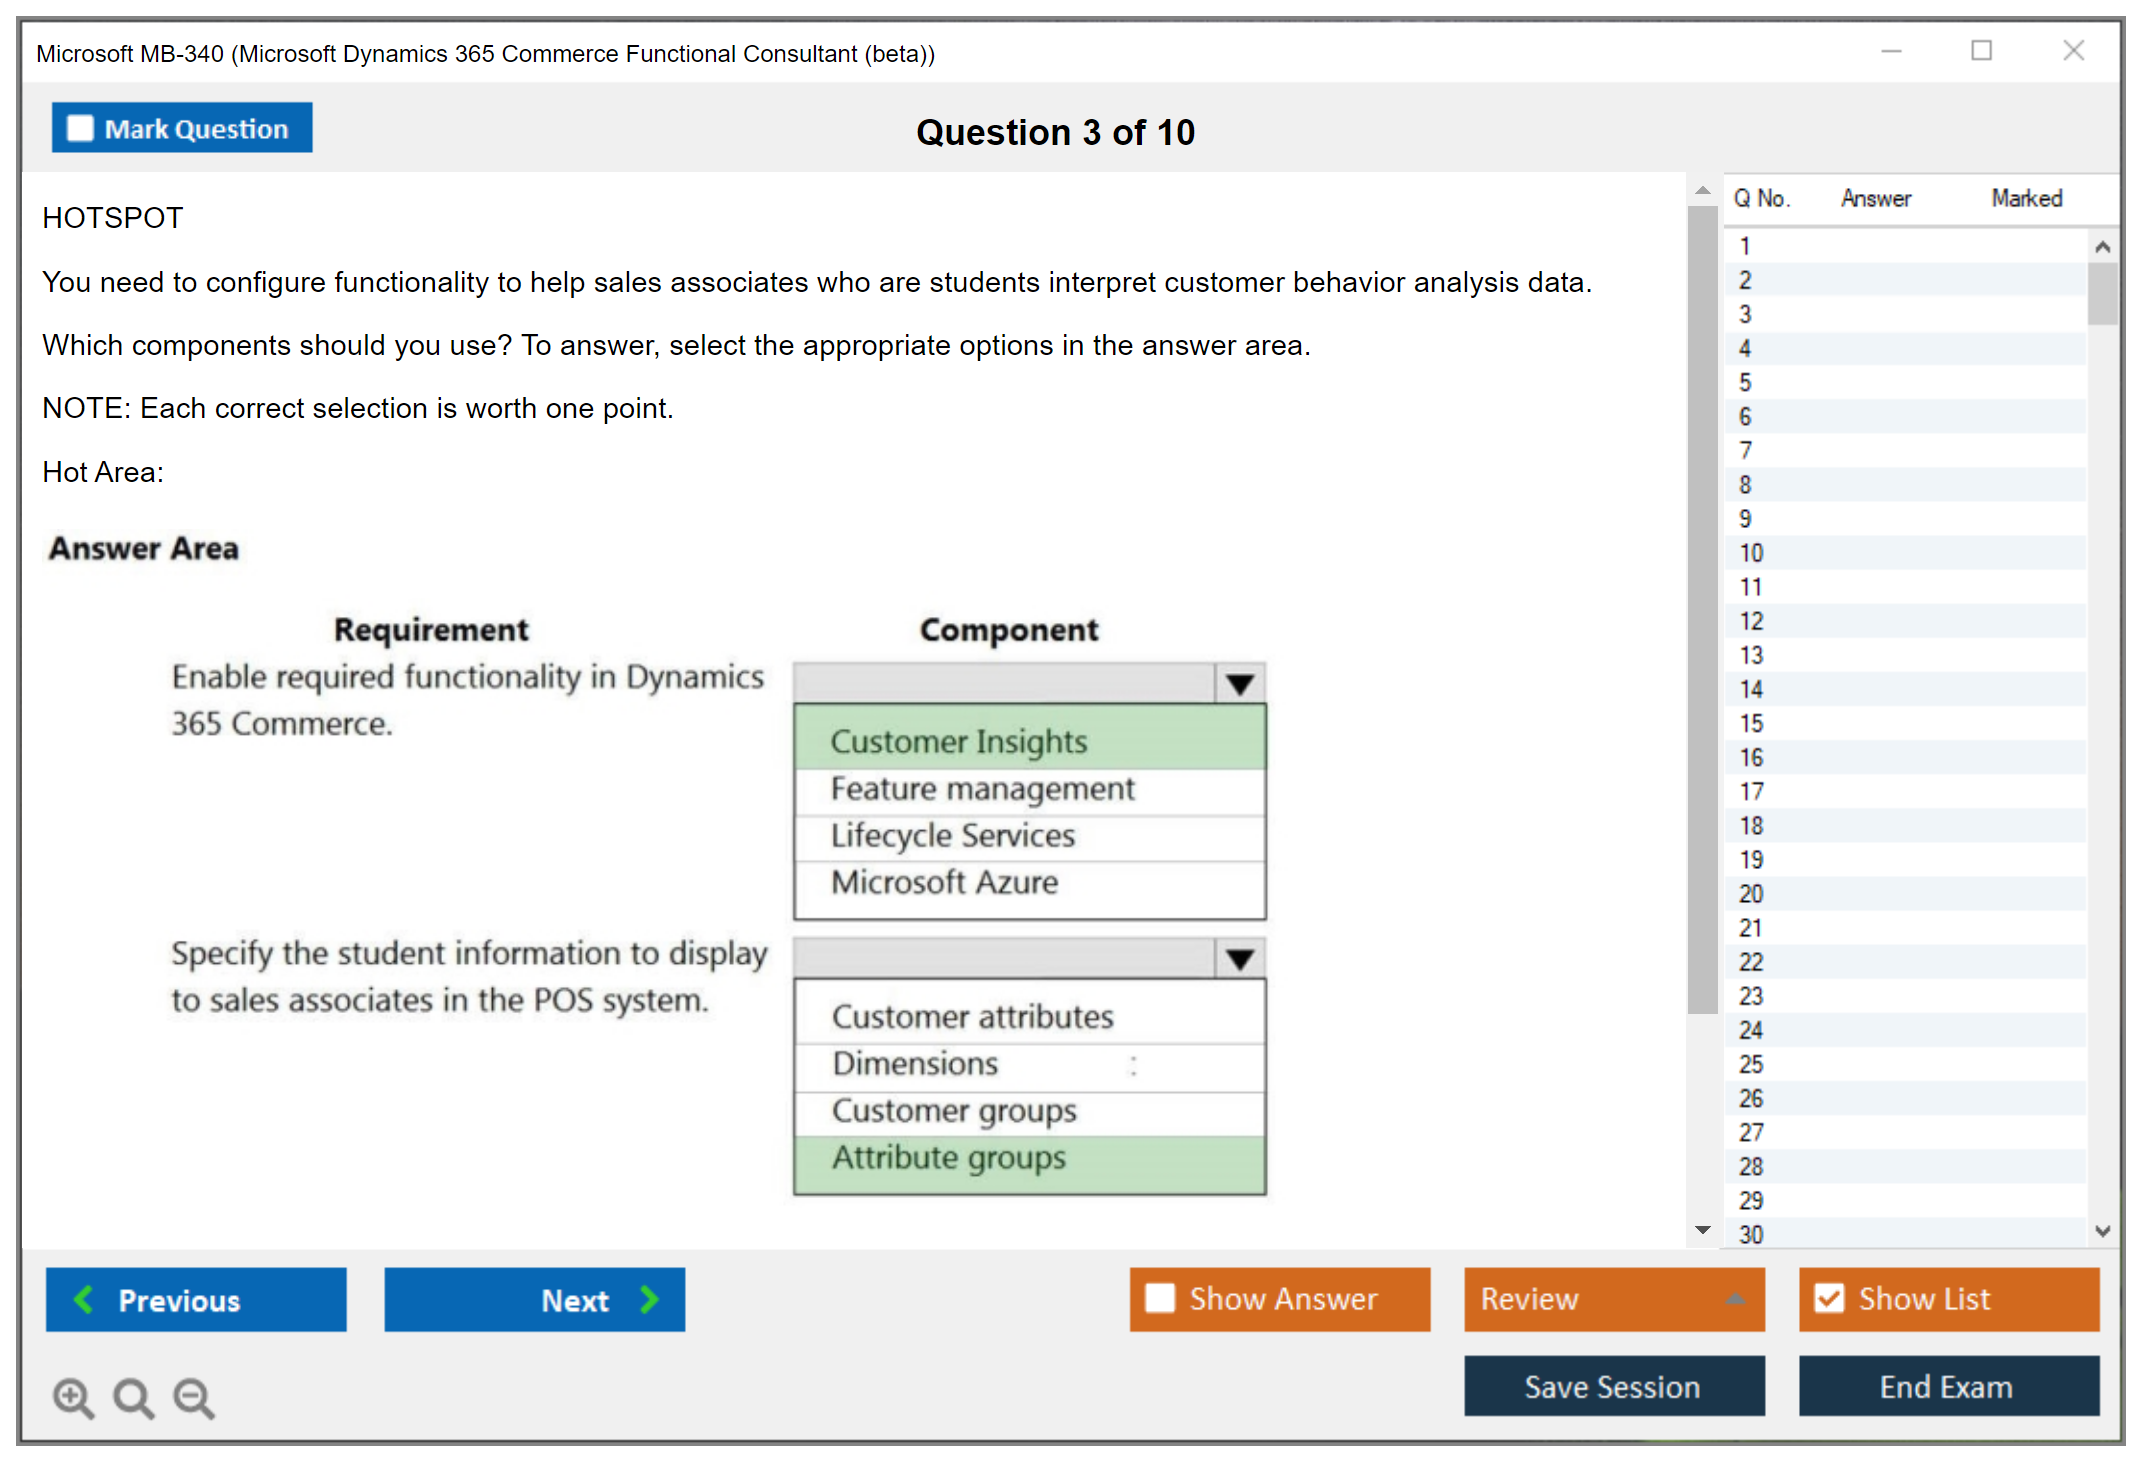Click the right chevron on Next button
The height and width of the screenshot is (1470, 2150).
tap(649, 1299)
